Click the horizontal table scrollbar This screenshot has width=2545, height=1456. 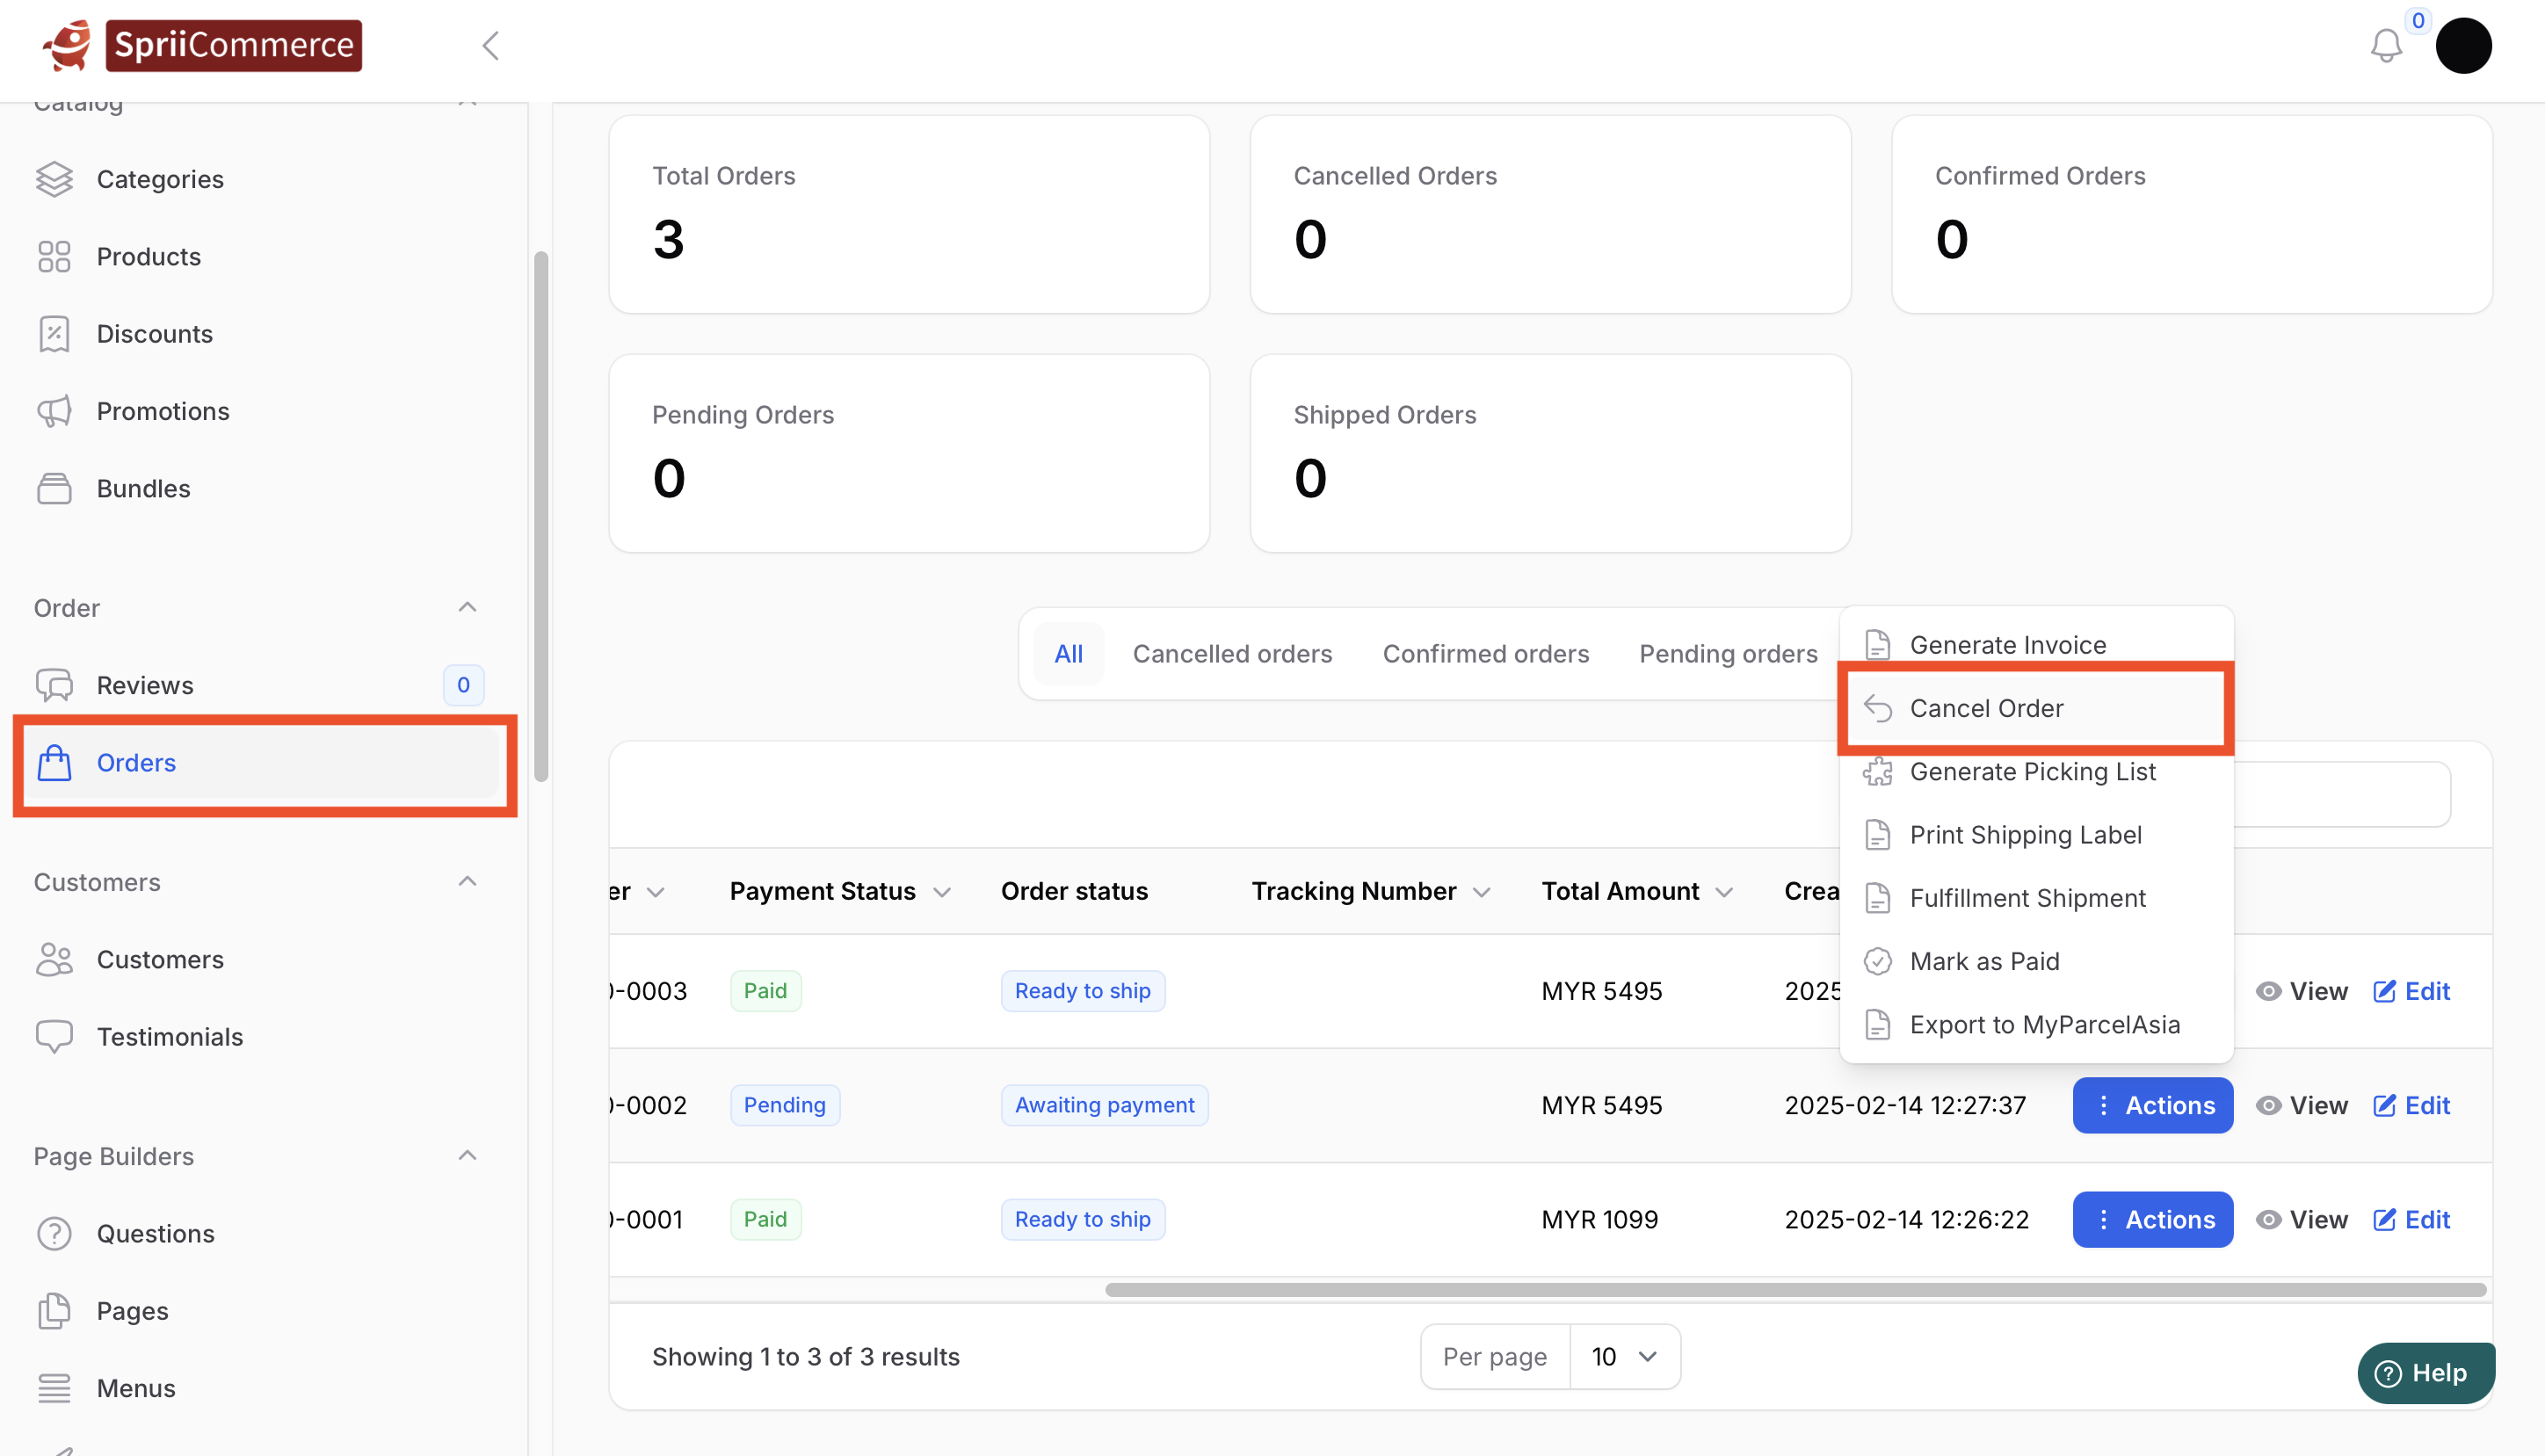[1795, 1290]
